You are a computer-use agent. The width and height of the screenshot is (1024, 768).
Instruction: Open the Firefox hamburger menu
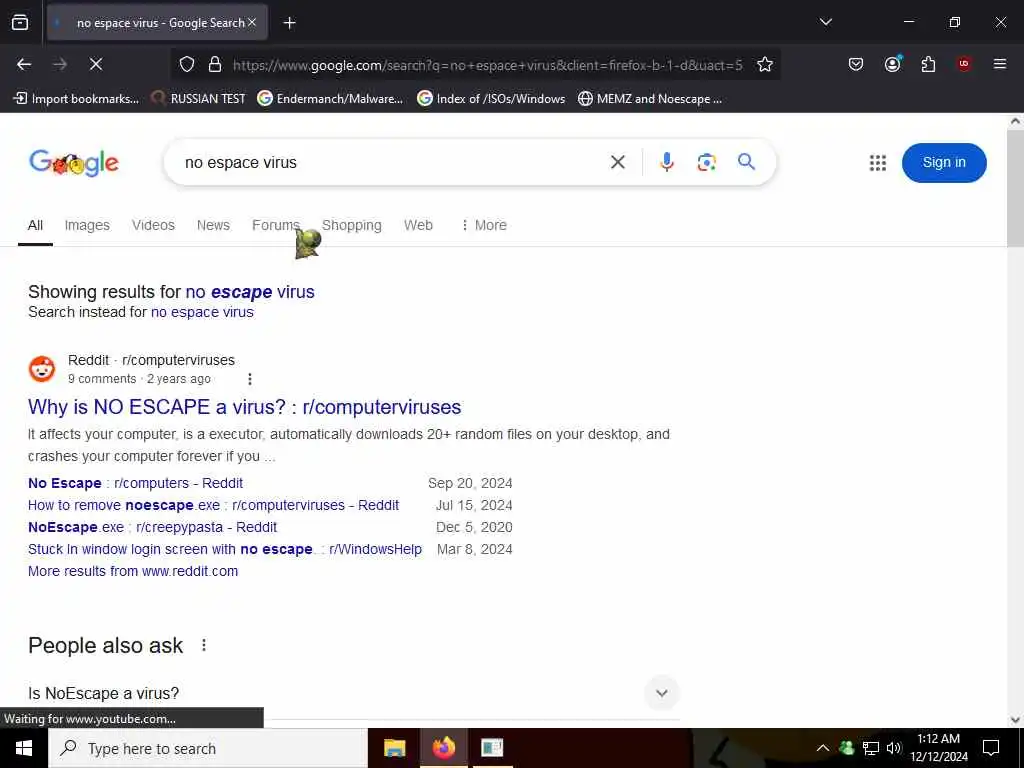[x=1000, y=64]
